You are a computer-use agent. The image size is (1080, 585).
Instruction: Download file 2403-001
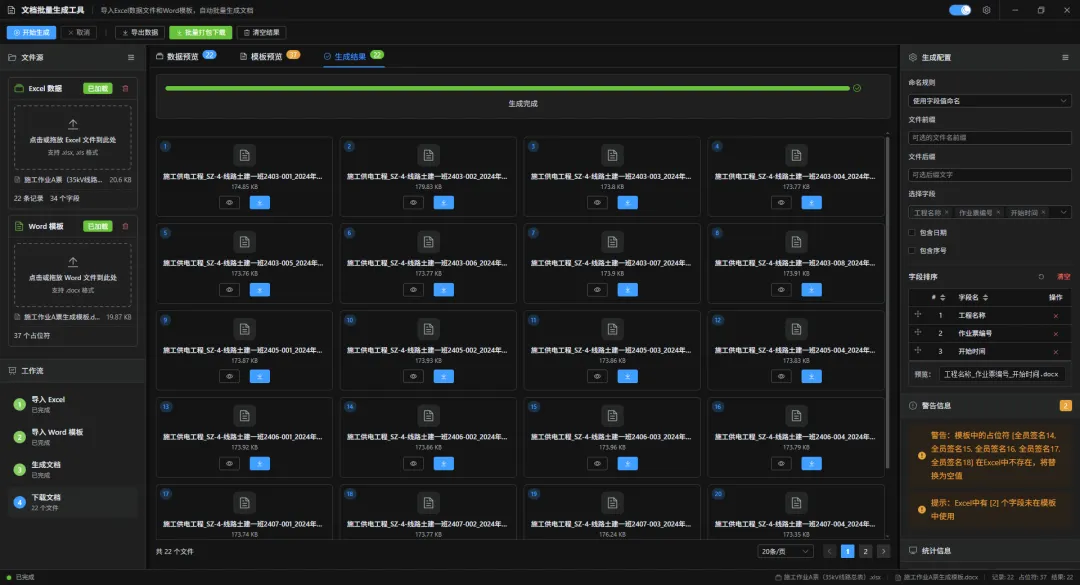pos(260,203)
